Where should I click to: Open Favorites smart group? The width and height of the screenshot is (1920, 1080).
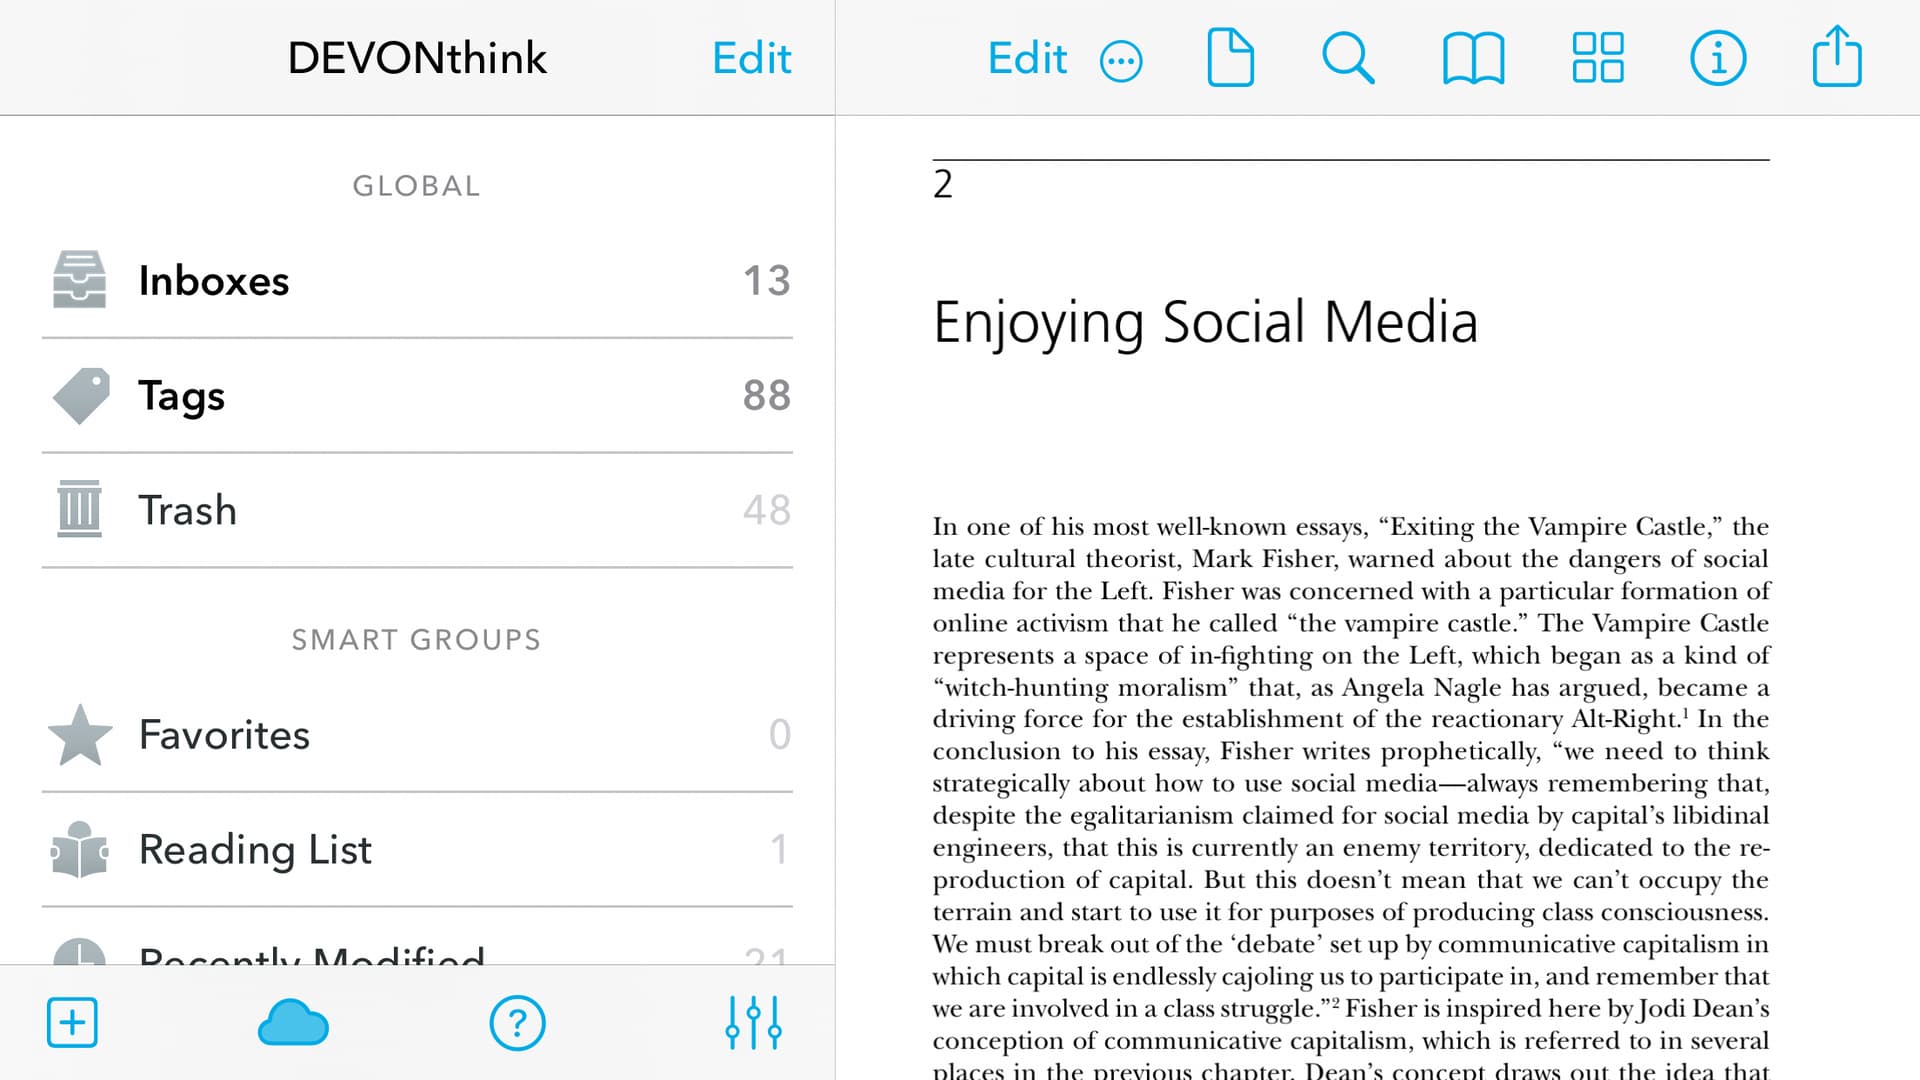(417, 735)
